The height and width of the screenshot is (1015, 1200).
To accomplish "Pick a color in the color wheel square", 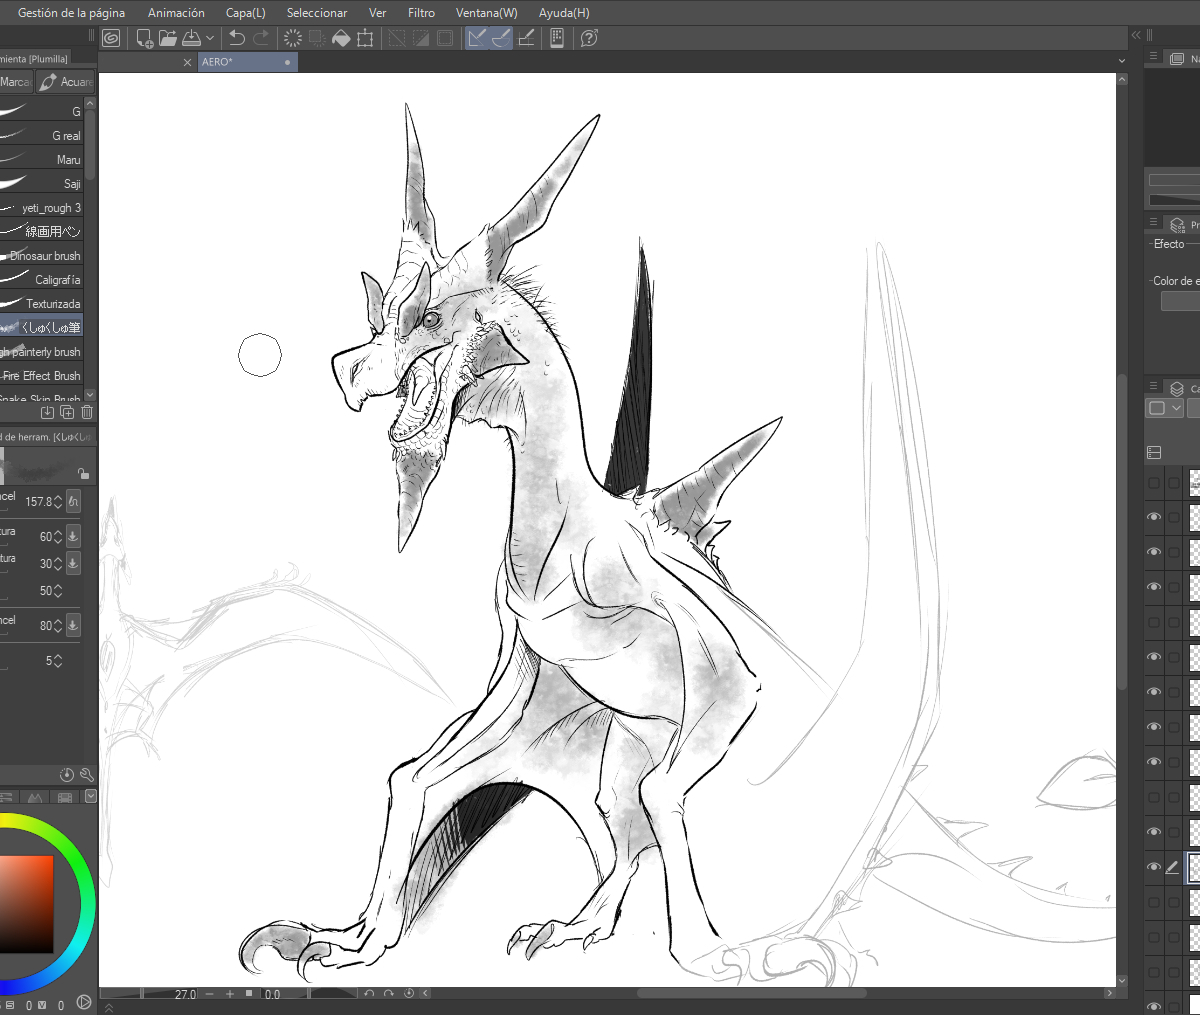I will tap(25, 903).
